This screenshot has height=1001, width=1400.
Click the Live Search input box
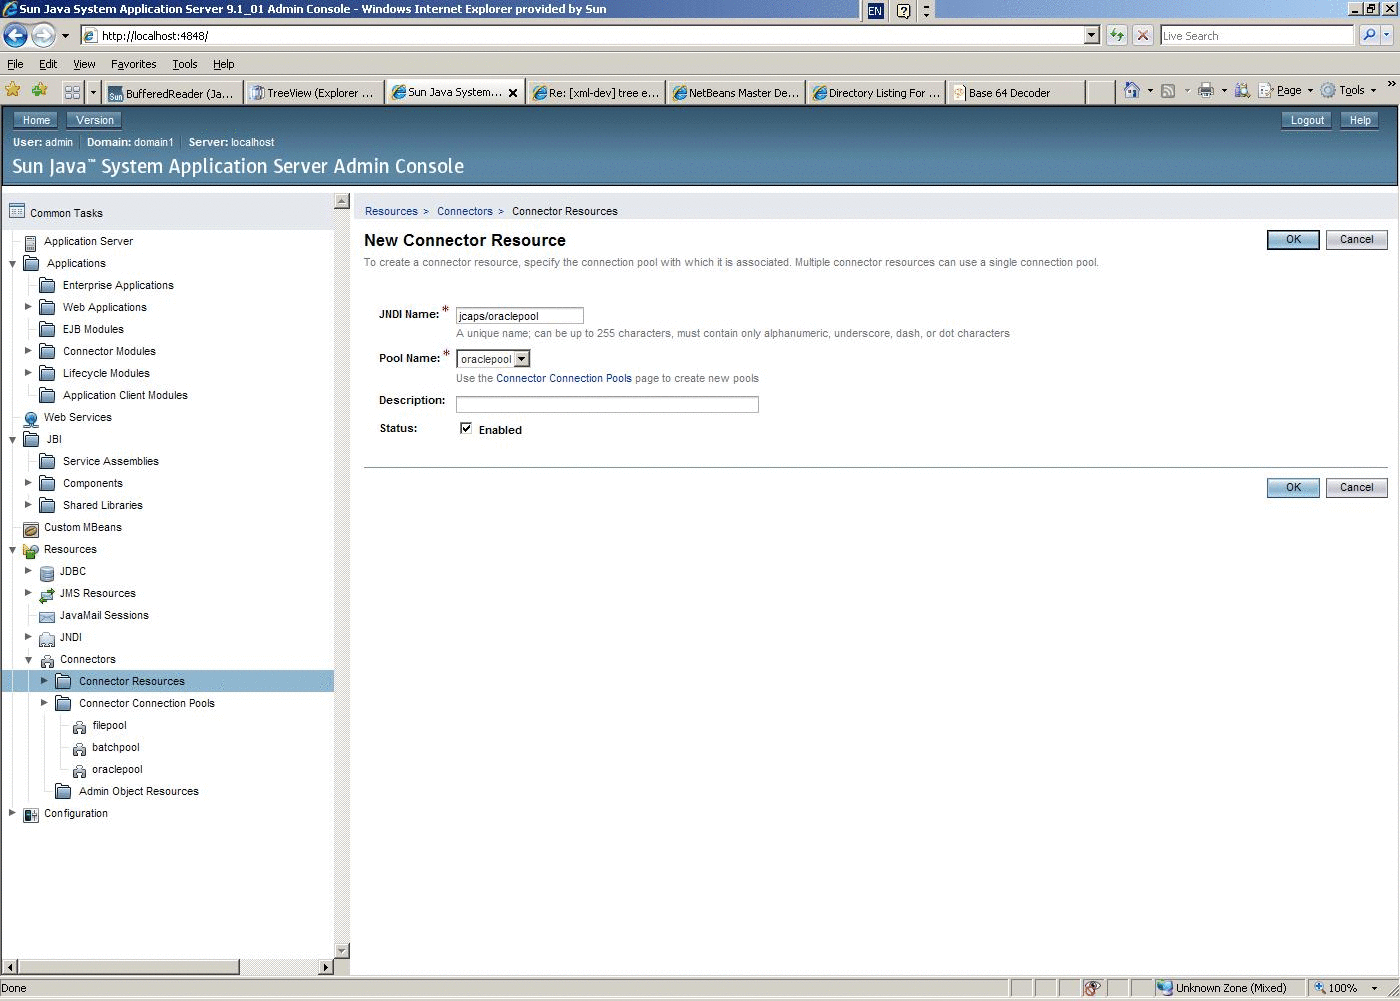1258,35
